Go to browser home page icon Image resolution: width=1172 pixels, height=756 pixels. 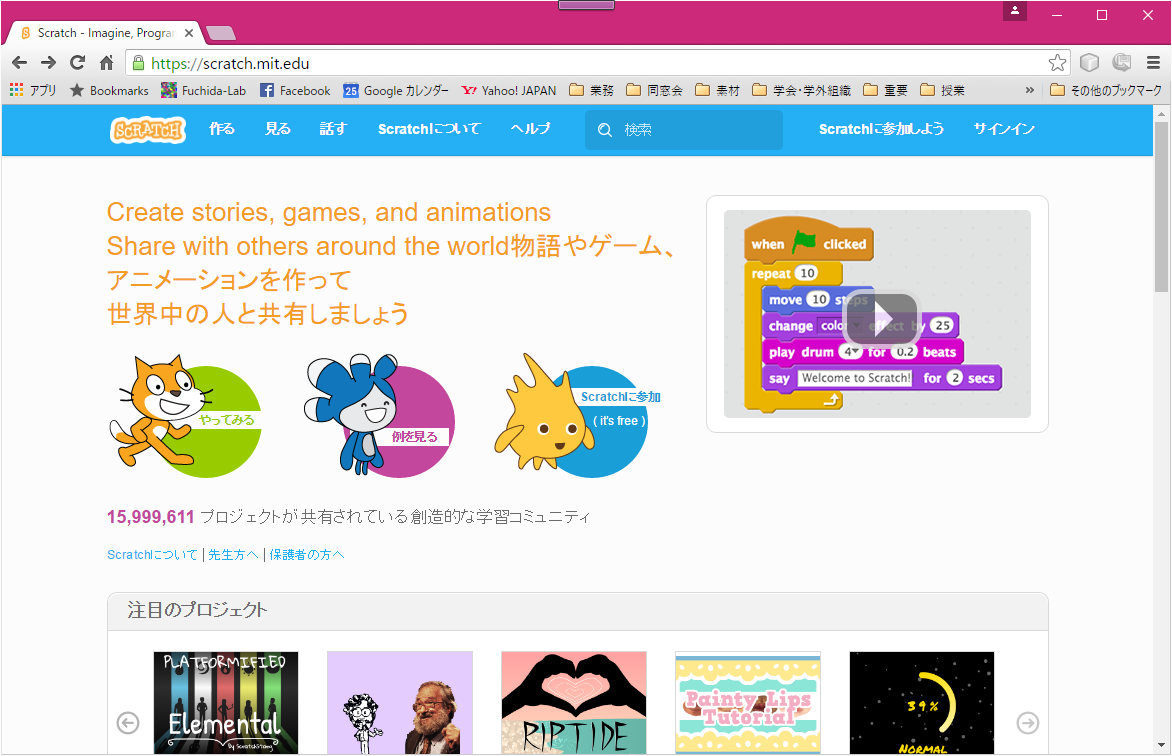point(106,63)
